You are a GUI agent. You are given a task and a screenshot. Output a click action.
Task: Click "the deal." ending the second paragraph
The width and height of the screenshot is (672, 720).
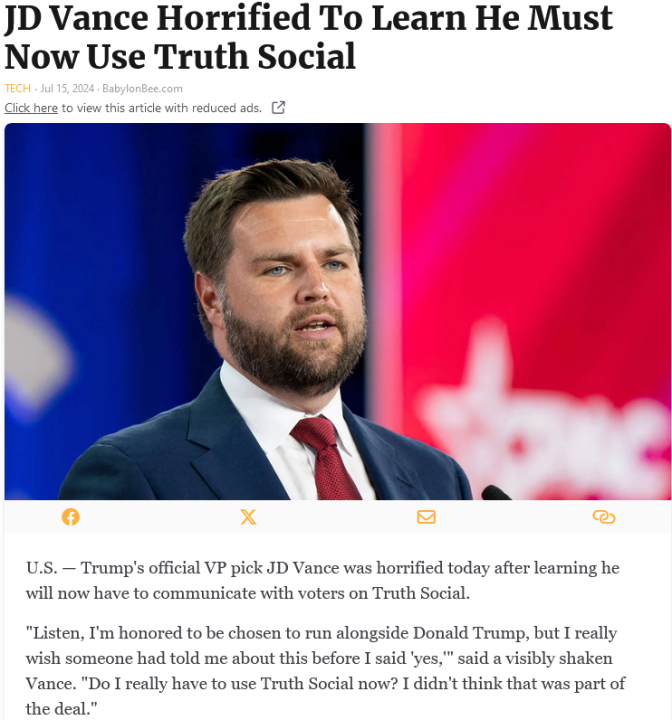click(x=63, y=708)
